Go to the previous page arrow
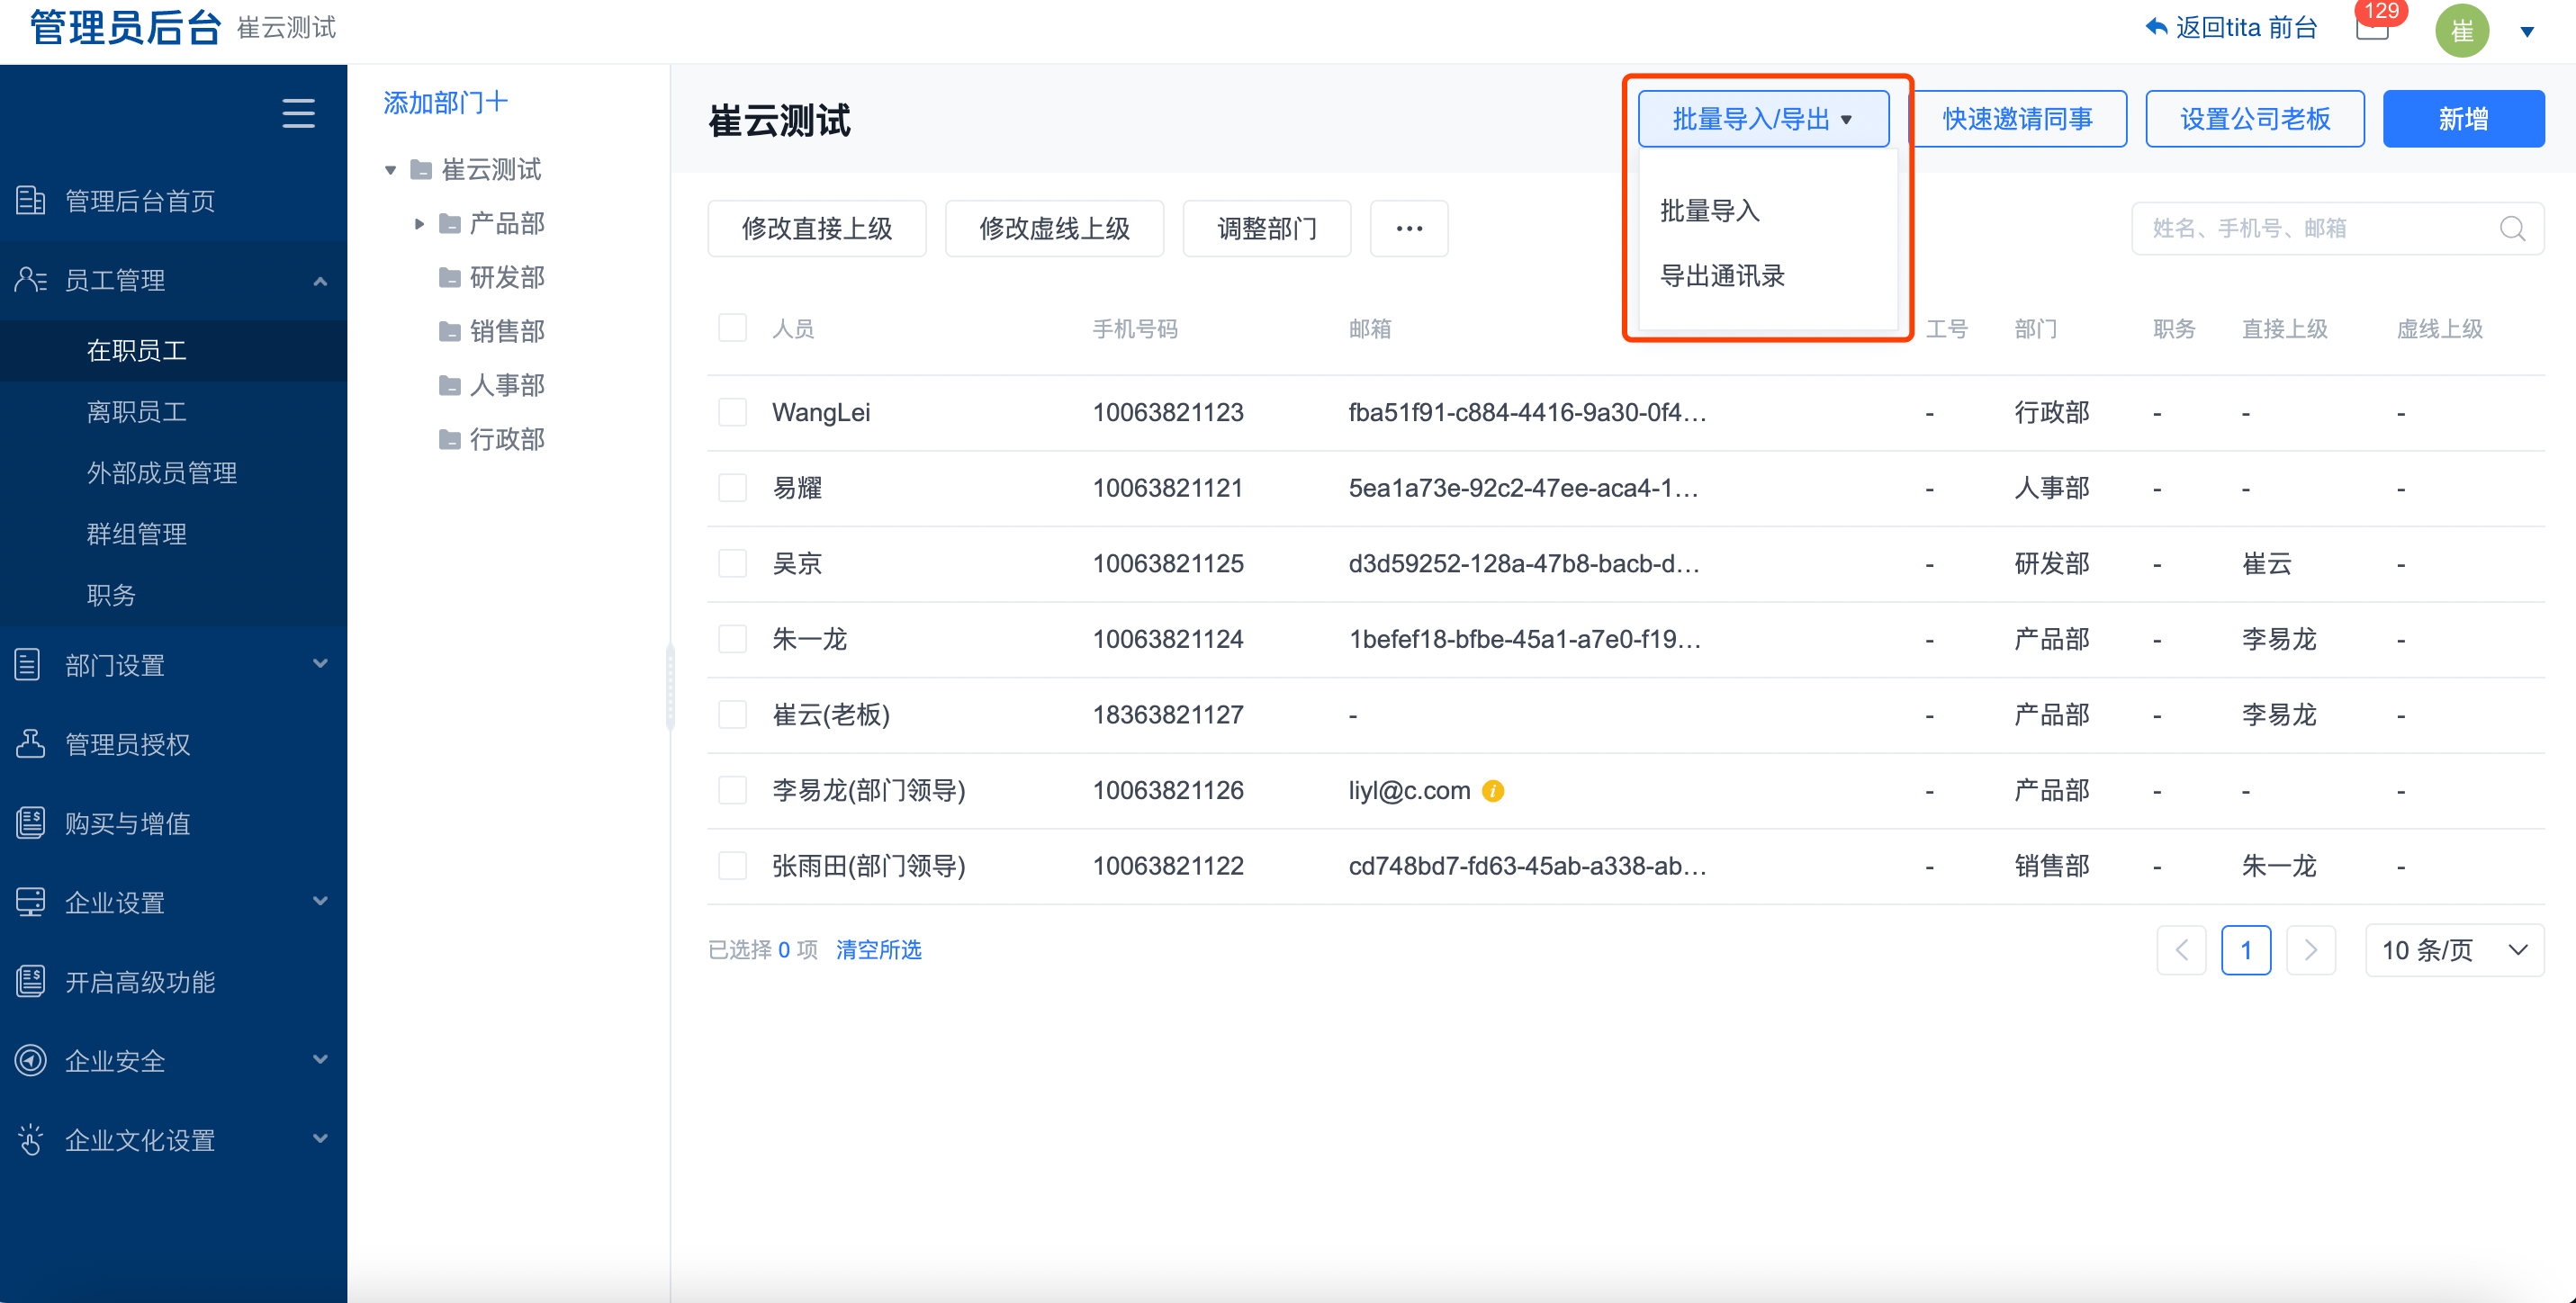 pos(2181,949)
